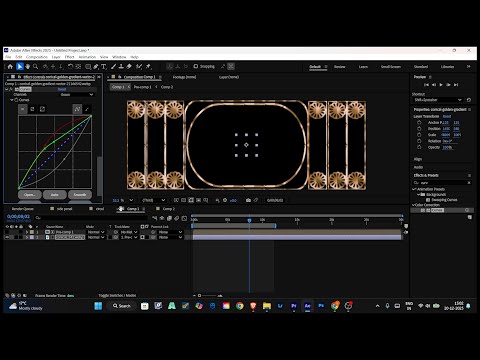
Task: Select the Roto Brush tool
Action: tap(139, 67)
